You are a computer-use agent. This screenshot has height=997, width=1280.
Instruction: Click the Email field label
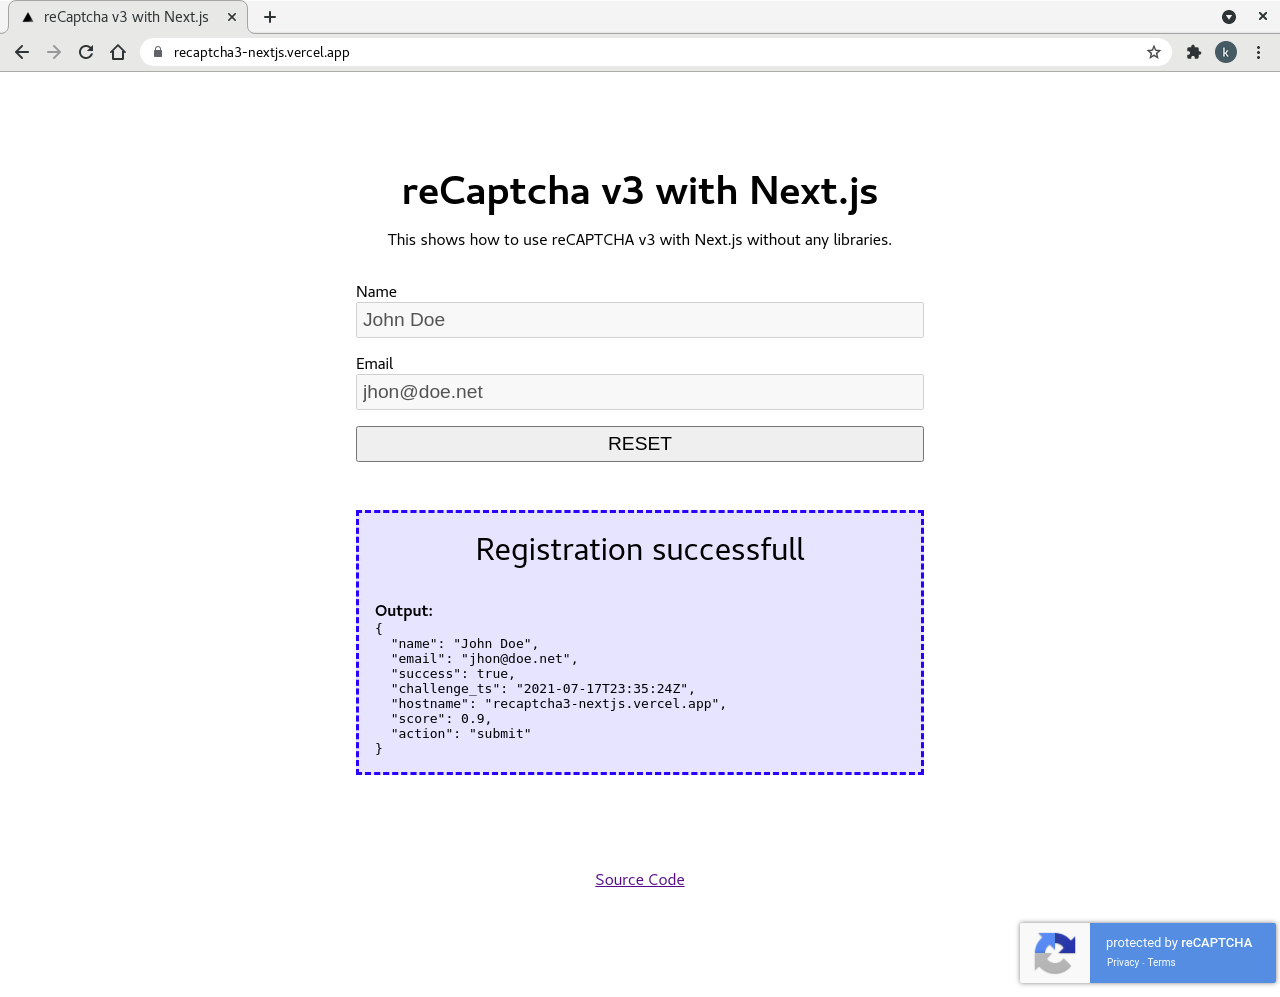point(375,364)
